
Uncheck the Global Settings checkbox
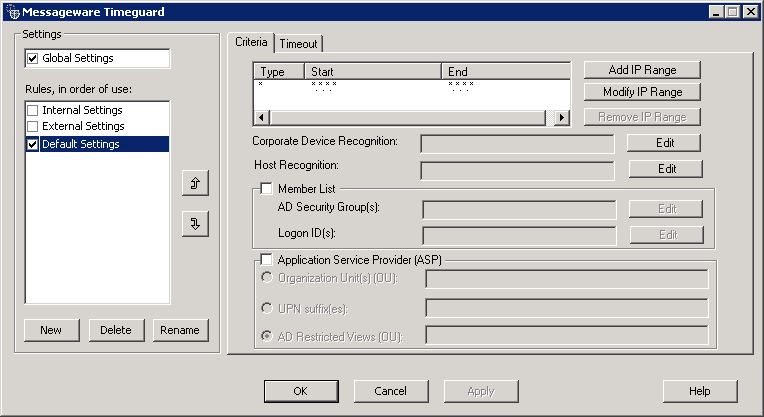(x=33, y=58)
